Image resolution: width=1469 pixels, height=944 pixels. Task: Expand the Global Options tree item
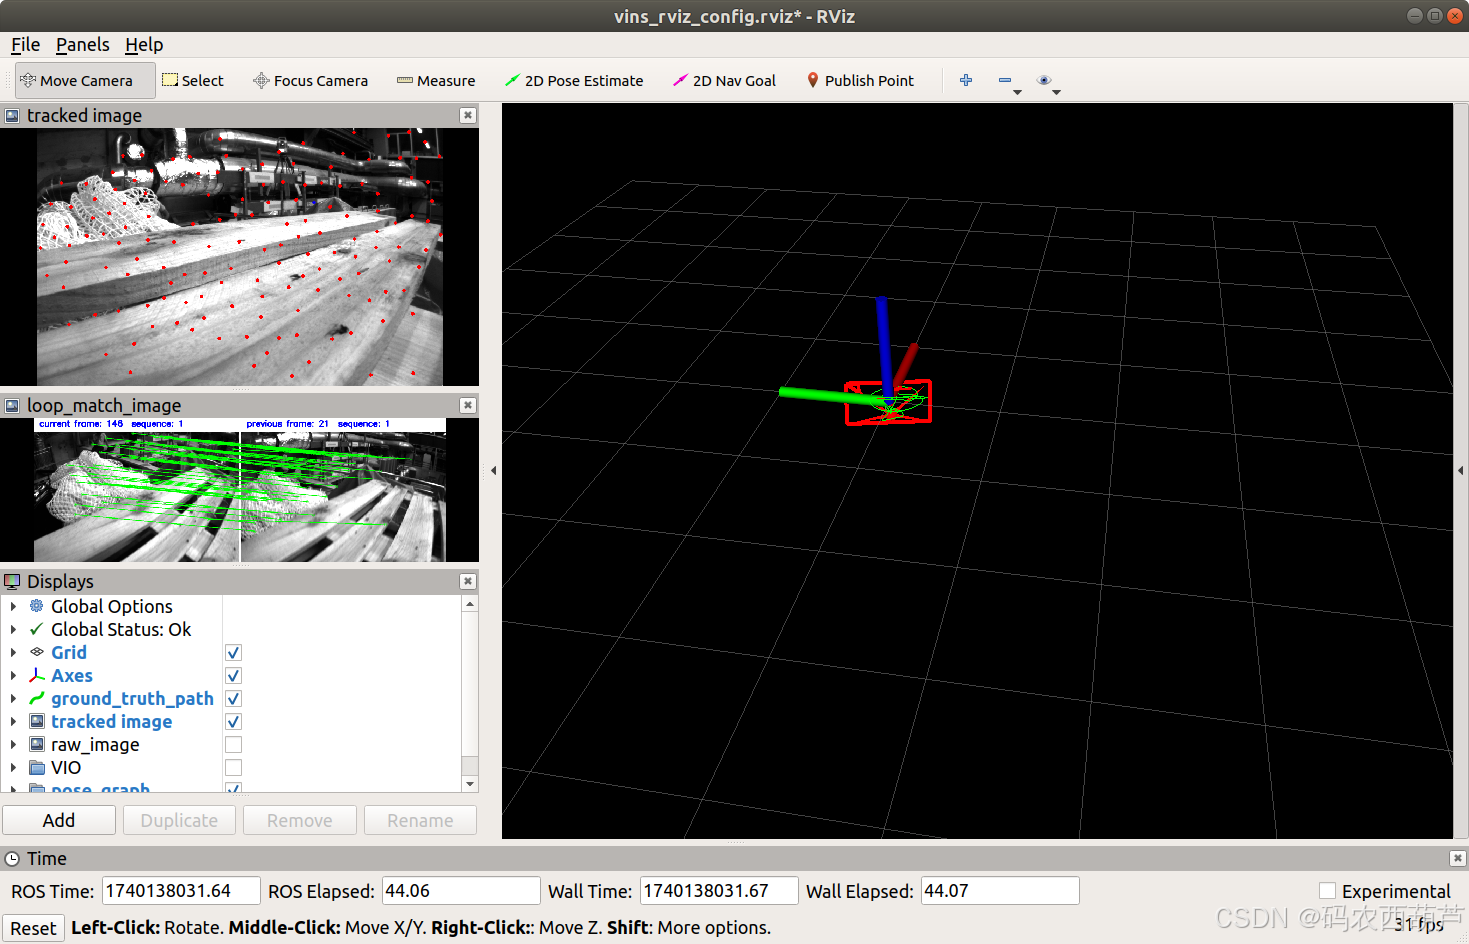pos(13,606)
